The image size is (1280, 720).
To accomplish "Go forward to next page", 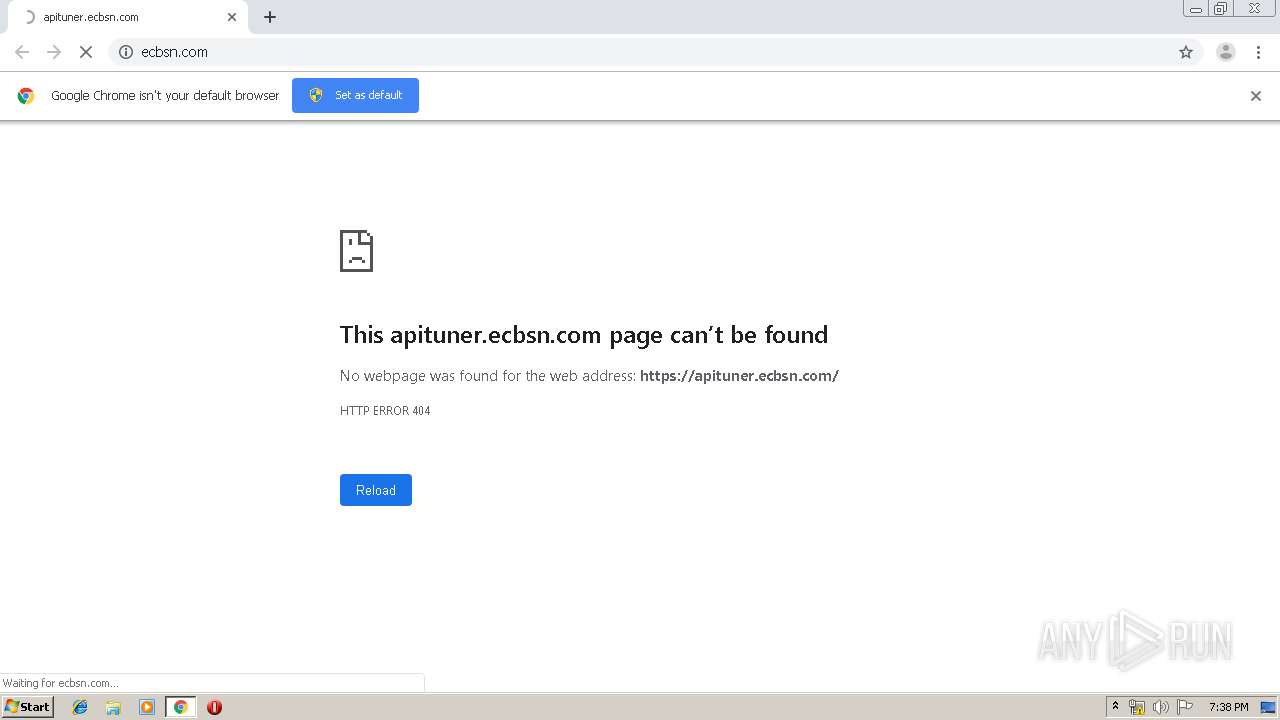I will [x=54, y=52].
